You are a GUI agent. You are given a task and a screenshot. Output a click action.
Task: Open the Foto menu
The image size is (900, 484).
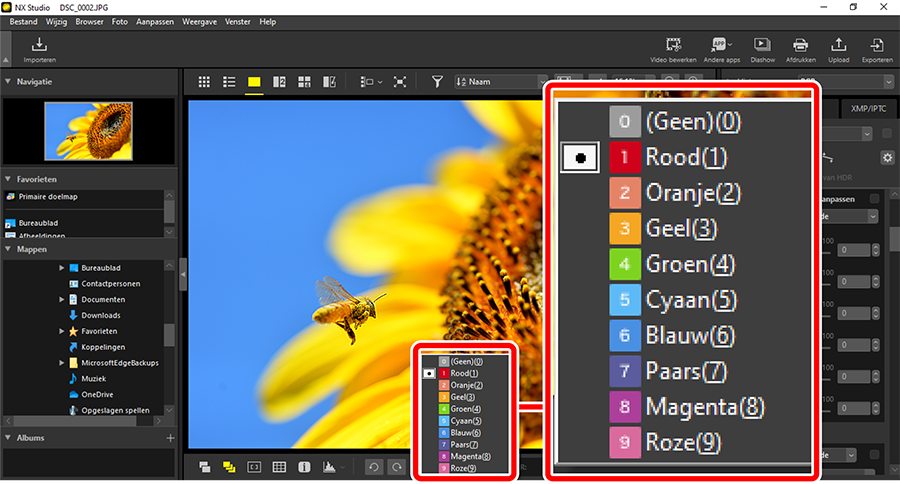tap(119, 22)
